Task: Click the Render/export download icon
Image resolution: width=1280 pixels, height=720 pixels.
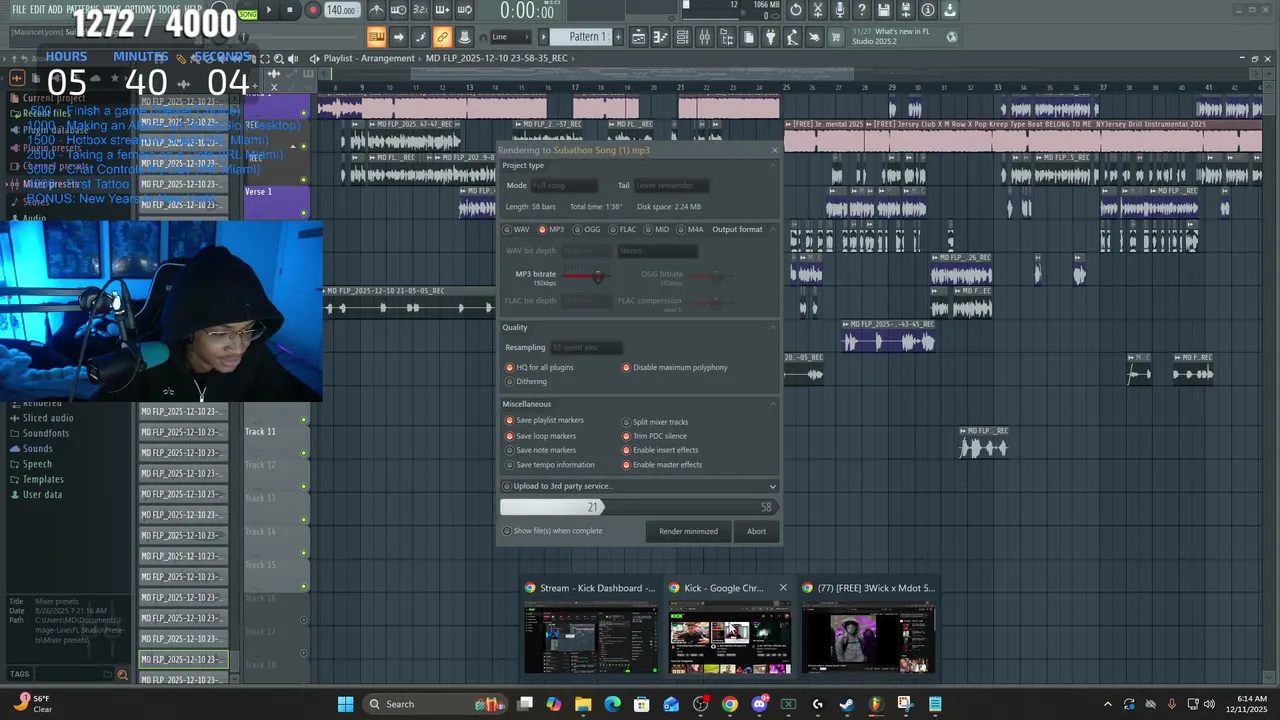Action: tap(949, 10)
